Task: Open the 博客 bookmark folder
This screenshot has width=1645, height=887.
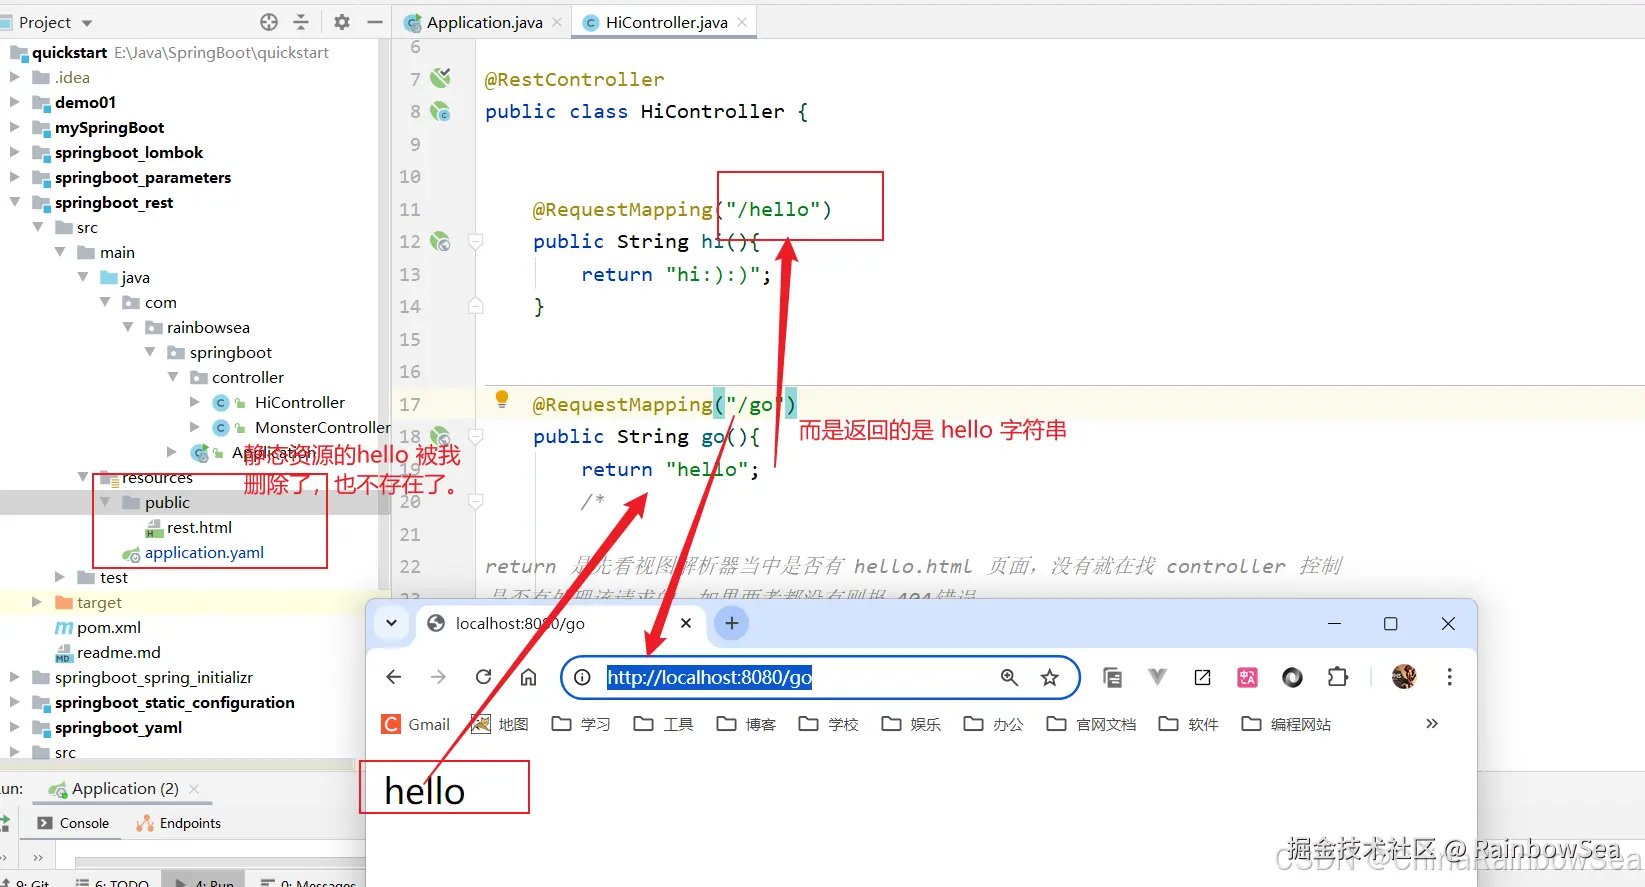Action: 747,724
